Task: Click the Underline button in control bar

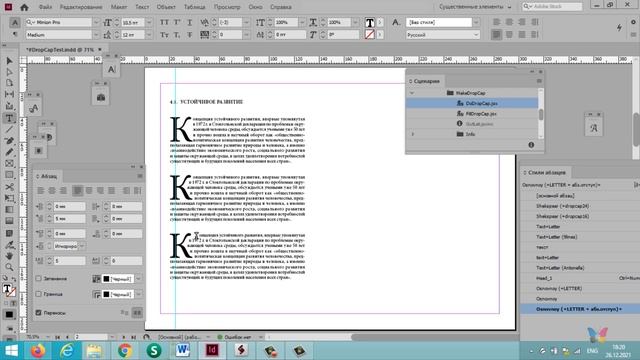Action: click(189, 22)
